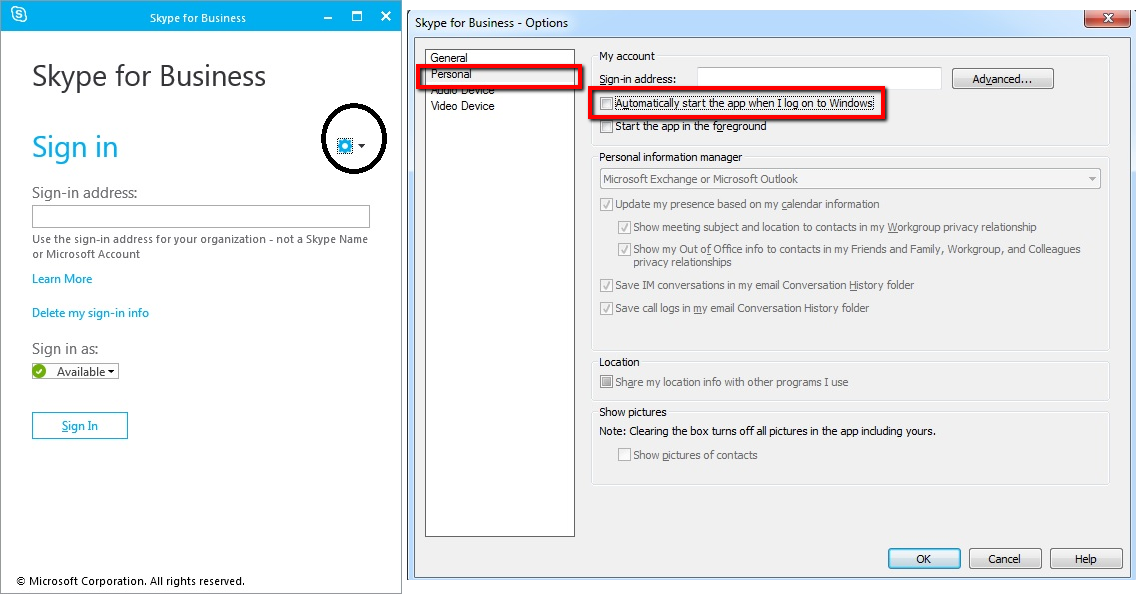
Task: Open the Personal information manager dropdown
Action: (x=850, y=179)
